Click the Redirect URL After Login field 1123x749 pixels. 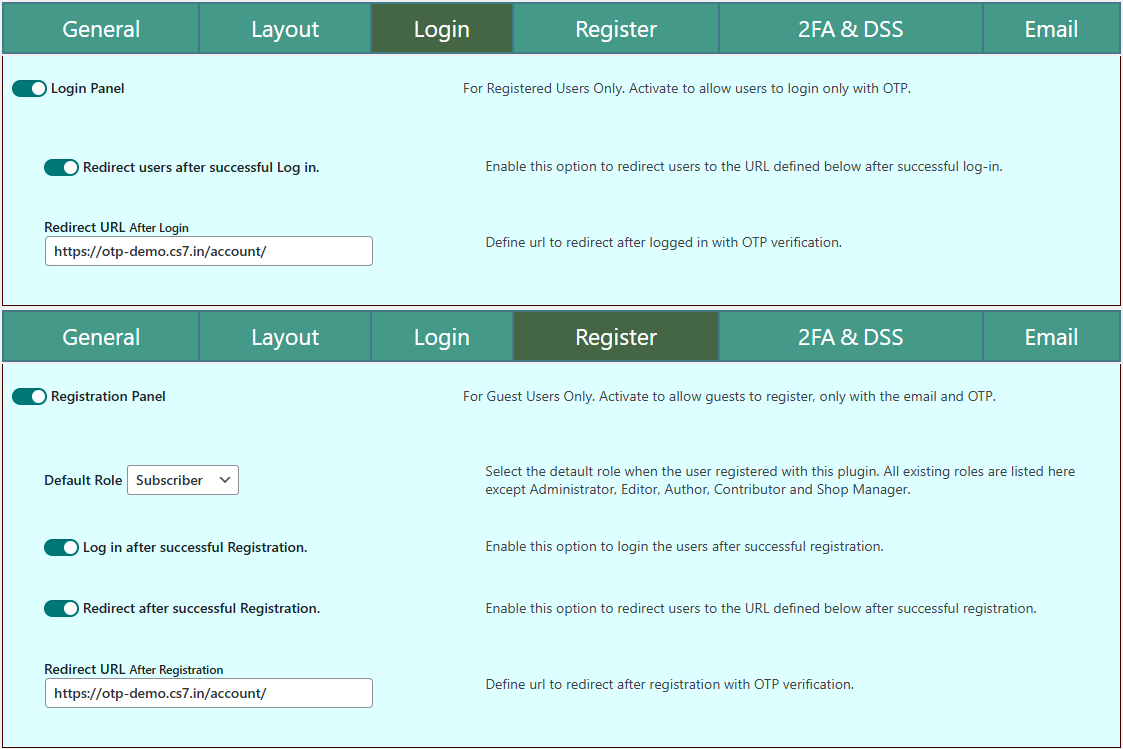(208, 251)
